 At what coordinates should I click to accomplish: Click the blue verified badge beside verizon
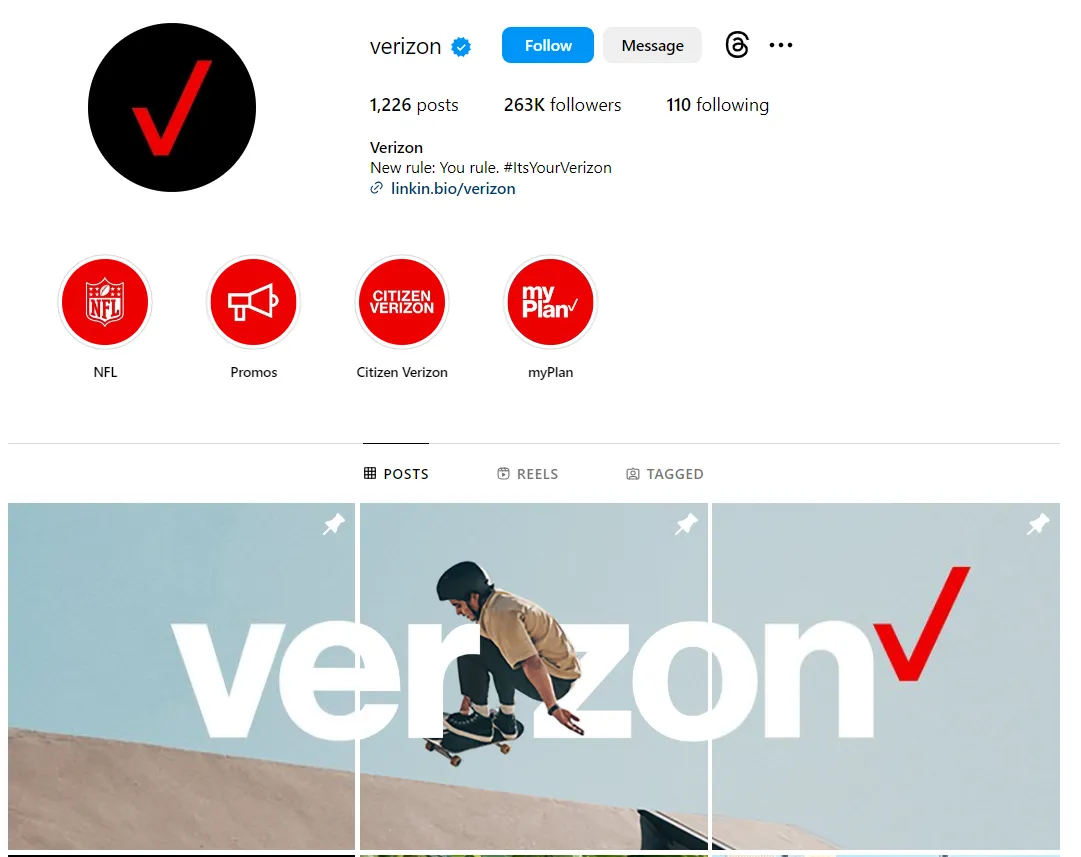tap(461, 47)
